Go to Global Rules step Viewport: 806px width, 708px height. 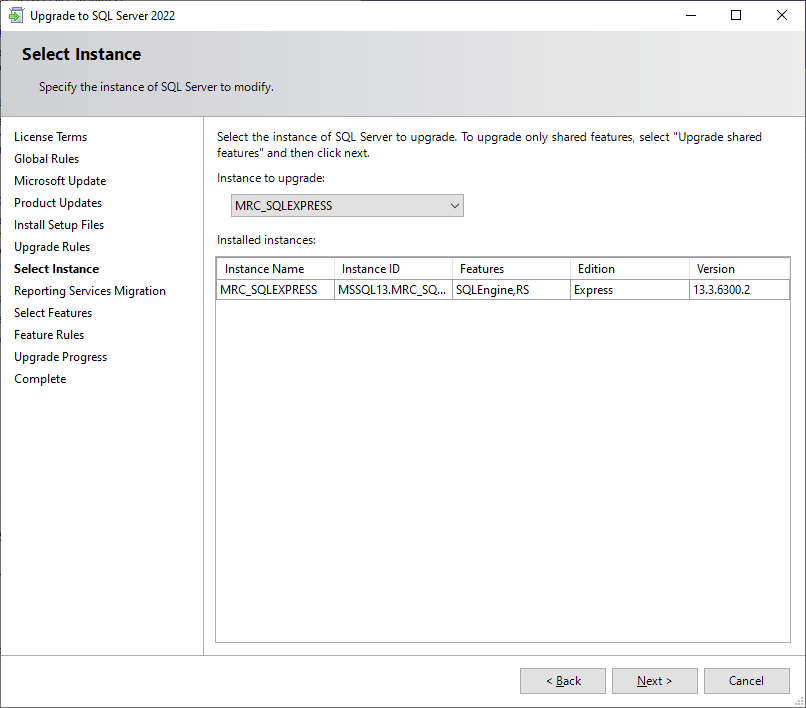[46, 159]
